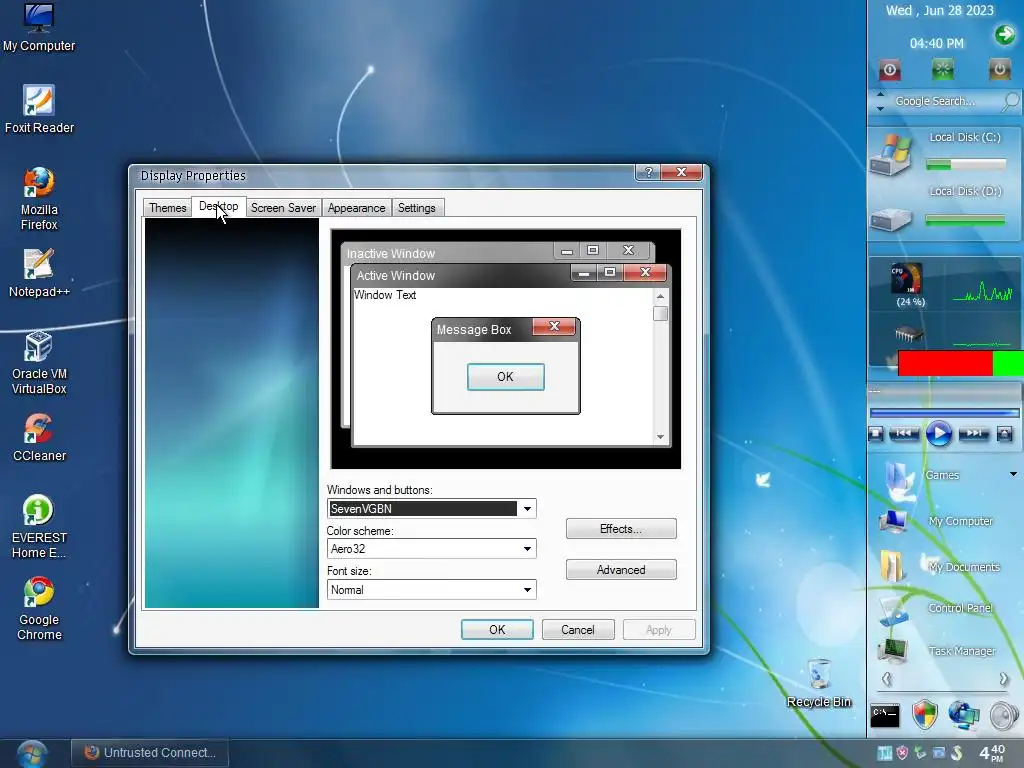Screen dimensions: 1024x768
Task: Click sidebar launcher right chevron
Action: point(1004,679)
